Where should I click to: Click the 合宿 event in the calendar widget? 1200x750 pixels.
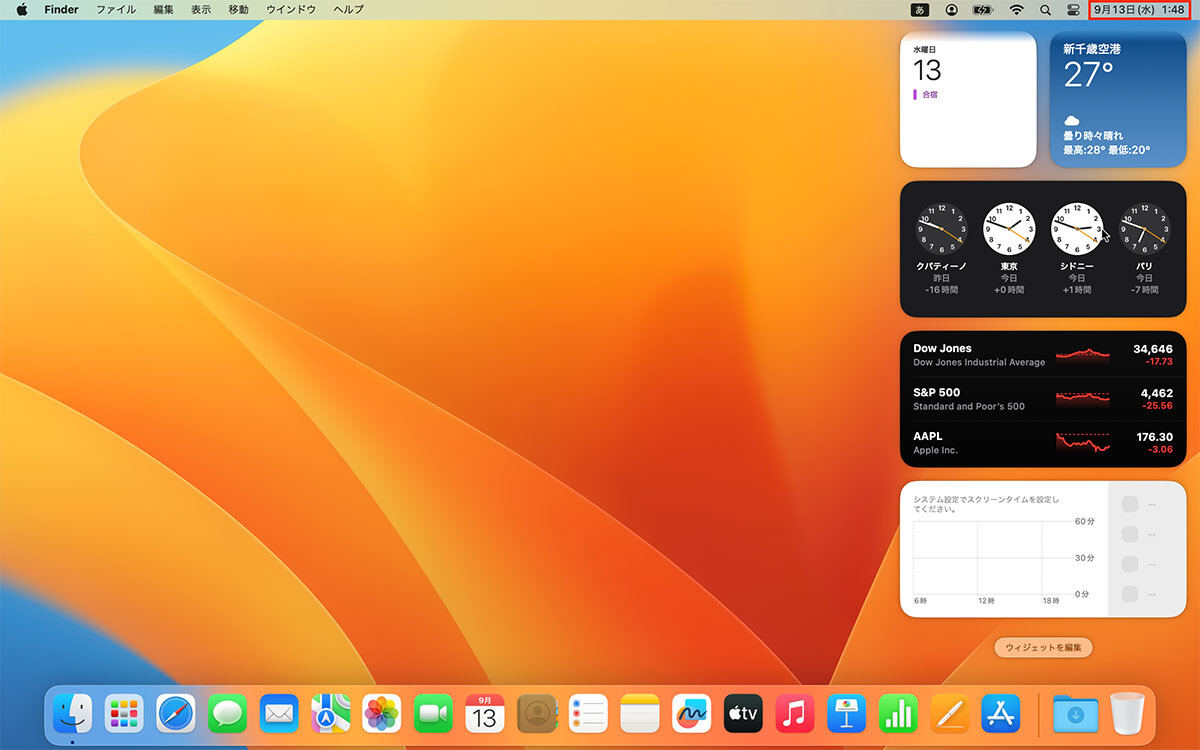pos(925,94)
